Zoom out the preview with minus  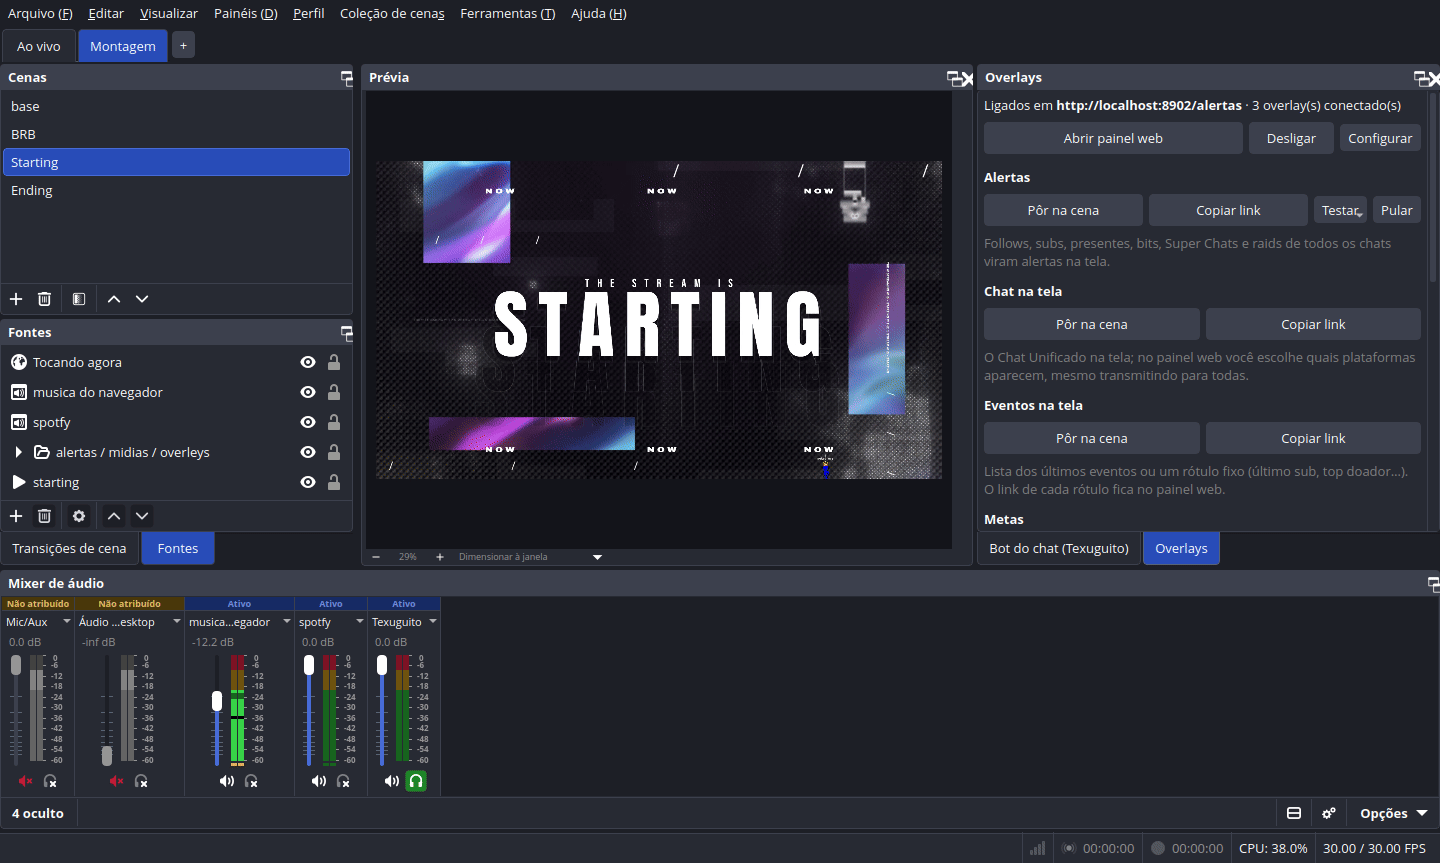(376, 557)
